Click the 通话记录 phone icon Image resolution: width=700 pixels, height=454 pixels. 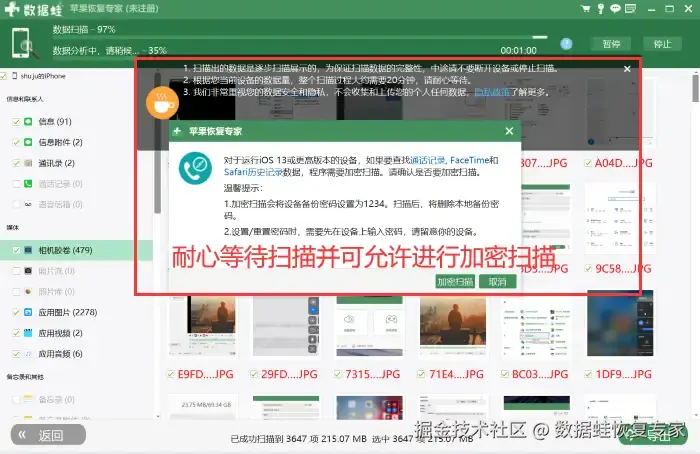28,184
